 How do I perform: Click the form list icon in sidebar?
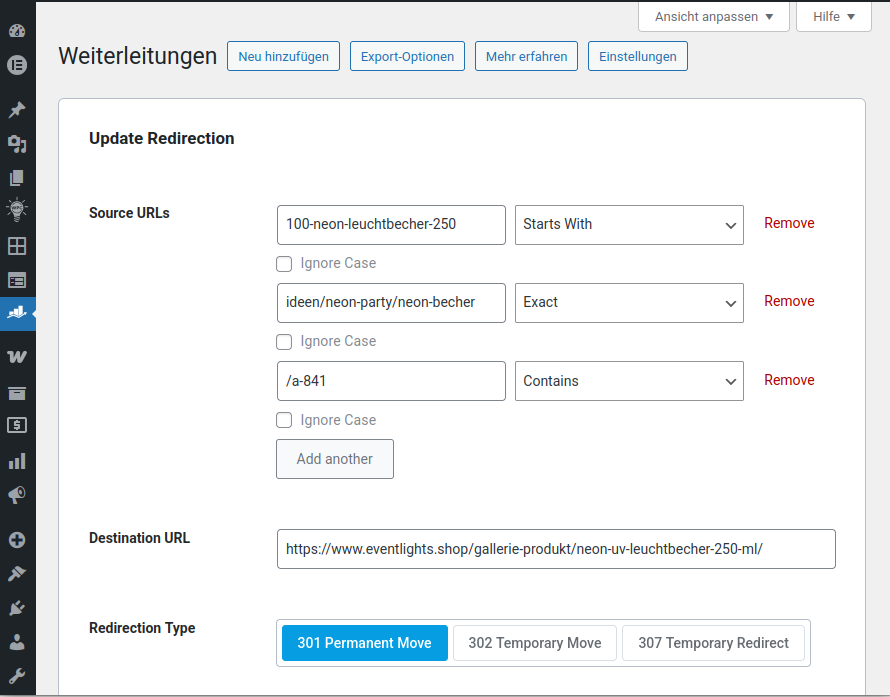(x=17, y=280)
